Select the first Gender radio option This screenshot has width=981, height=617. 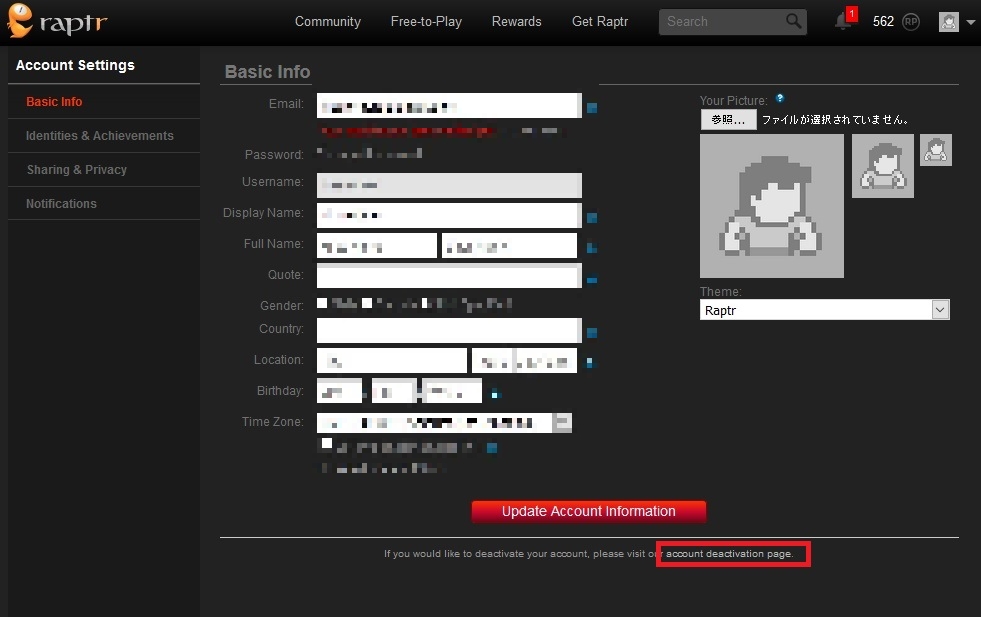point(322,303)
